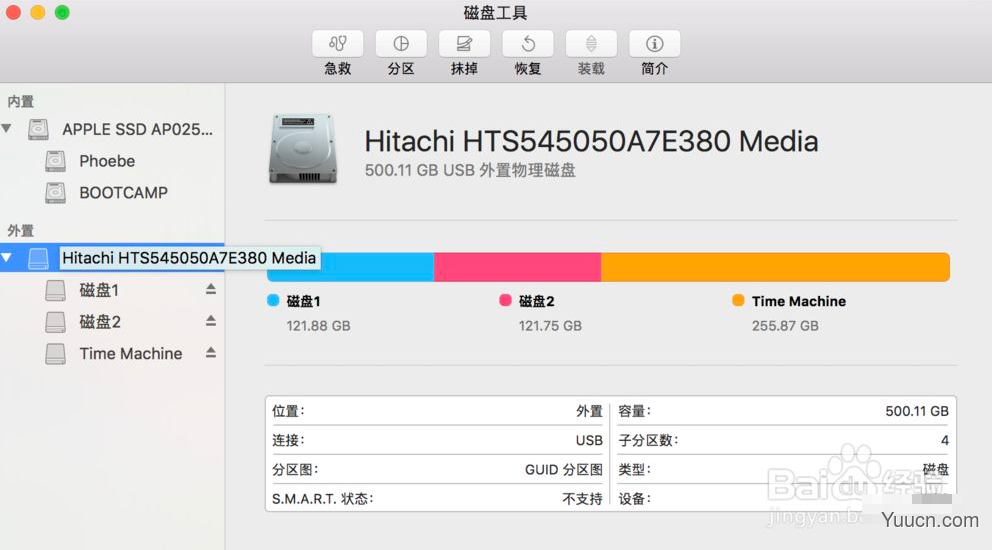Select the 抹掉 Erase toolbar icon

464,43
